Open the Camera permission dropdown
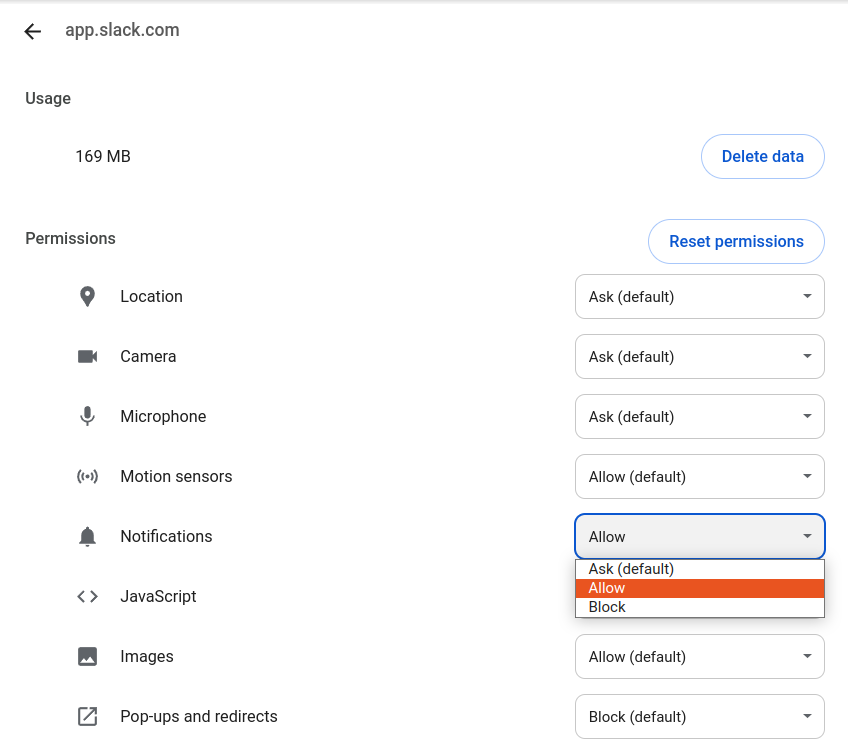848x750 pixels. pos(699,356)
